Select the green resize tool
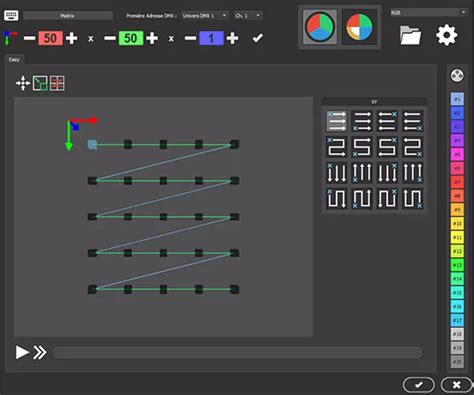 (x=40, y=83)
